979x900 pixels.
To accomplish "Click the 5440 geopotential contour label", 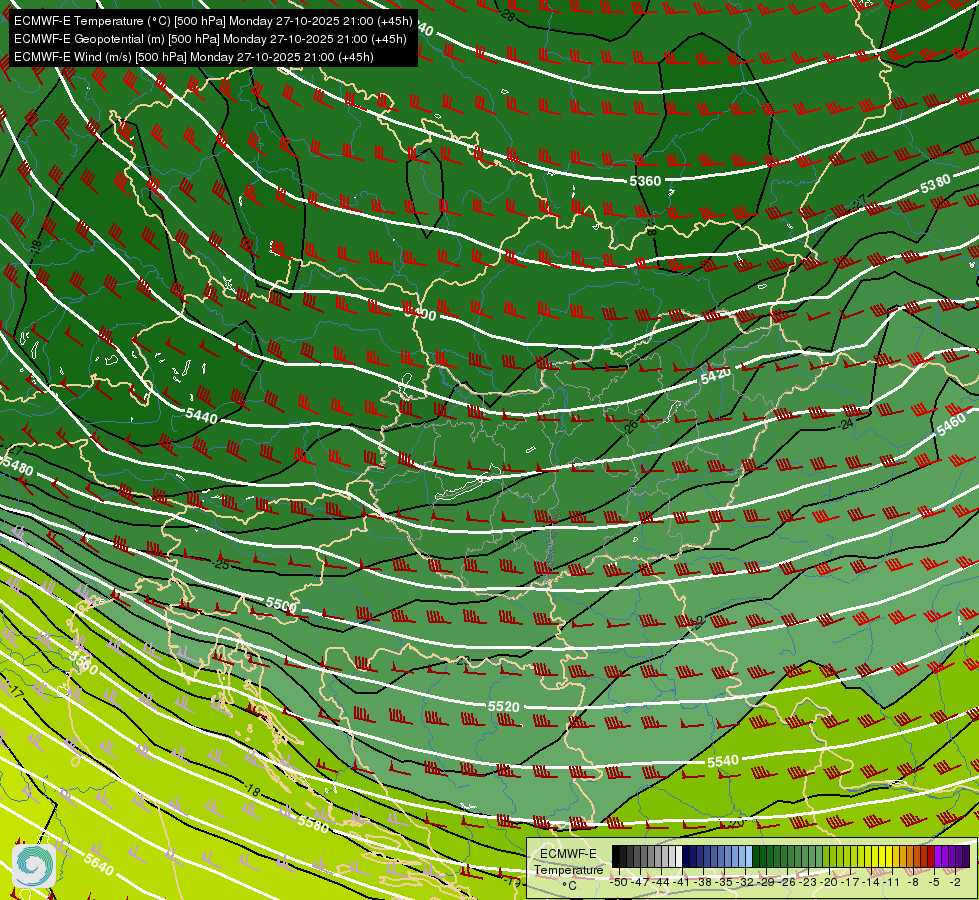I will [202, 415].
